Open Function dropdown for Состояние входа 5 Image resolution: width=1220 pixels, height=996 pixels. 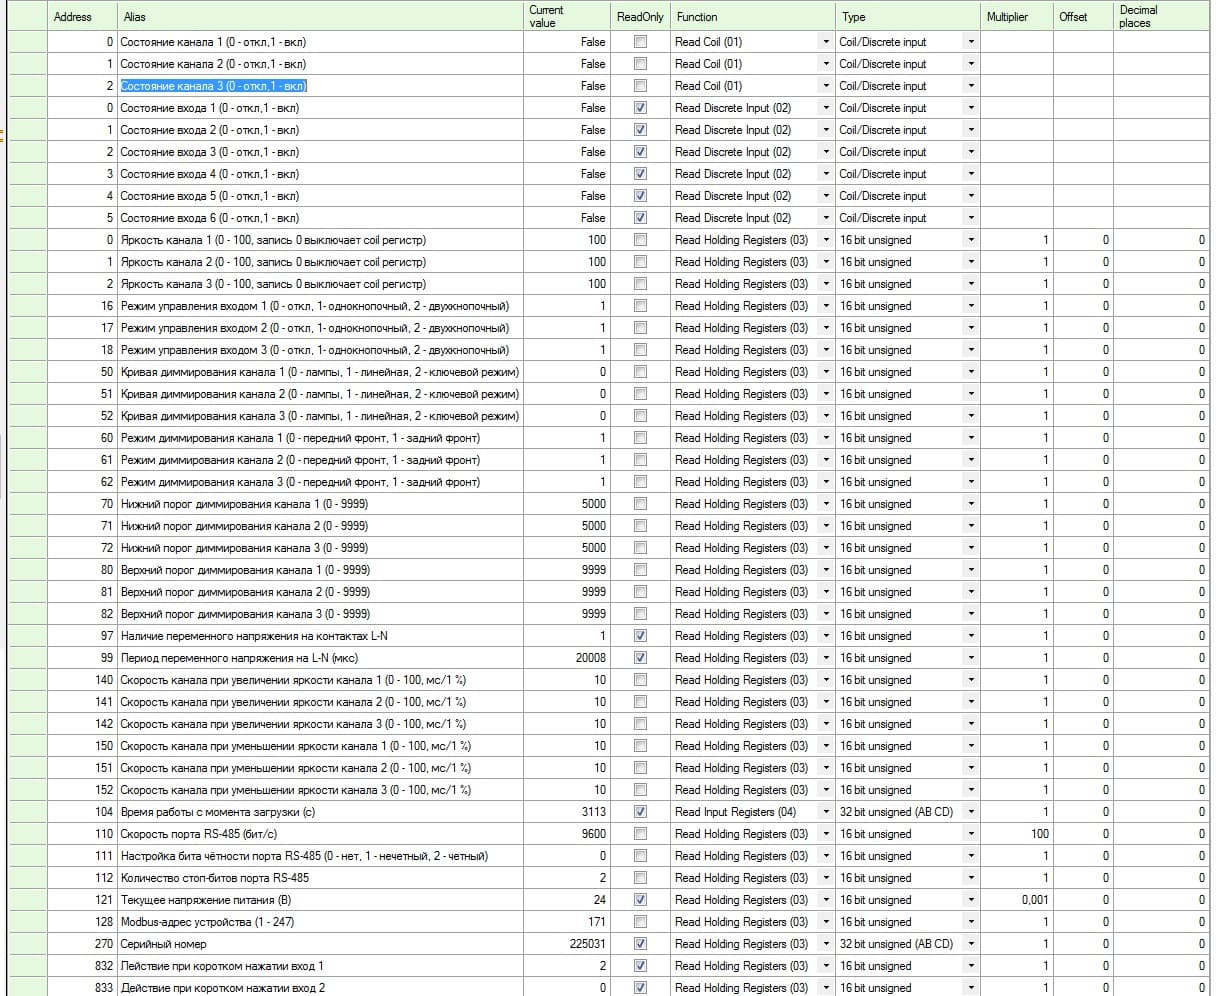click(x=826, y=196)
